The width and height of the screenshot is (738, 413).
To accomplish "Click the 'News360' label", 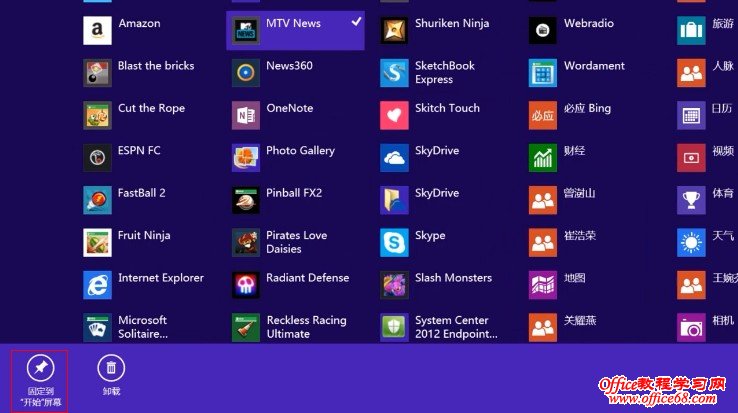I will (289, 65).
